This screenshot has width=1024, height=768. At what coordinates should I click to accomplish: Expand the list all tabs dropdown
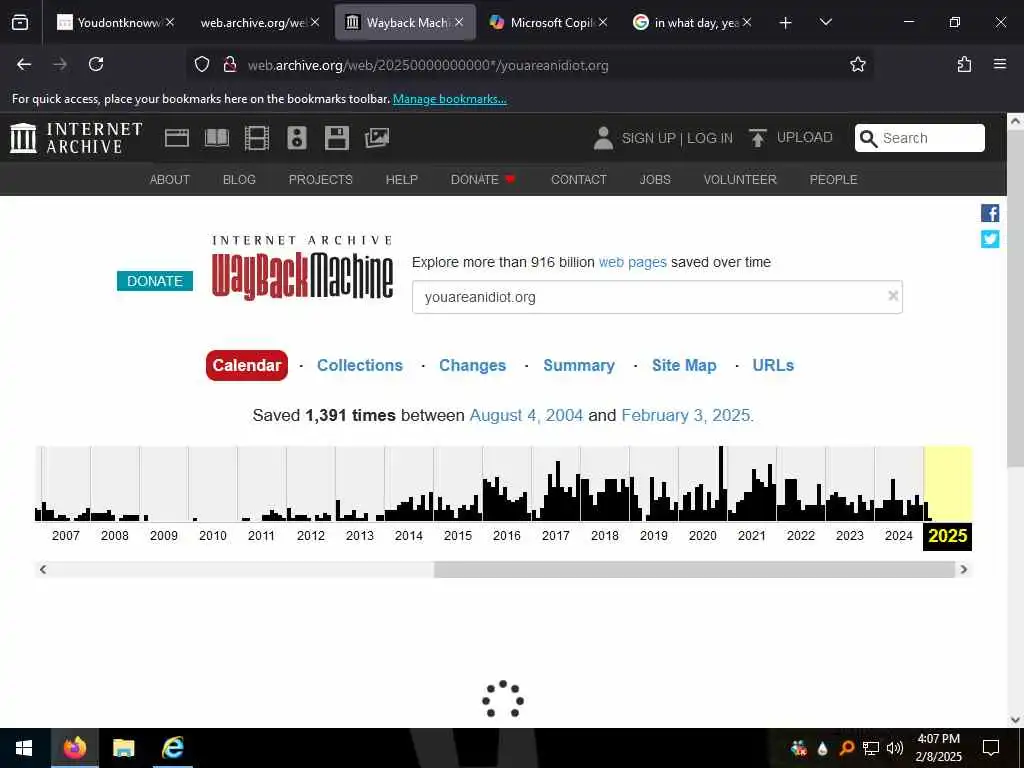pyautogui.click(x=825, y=23)
